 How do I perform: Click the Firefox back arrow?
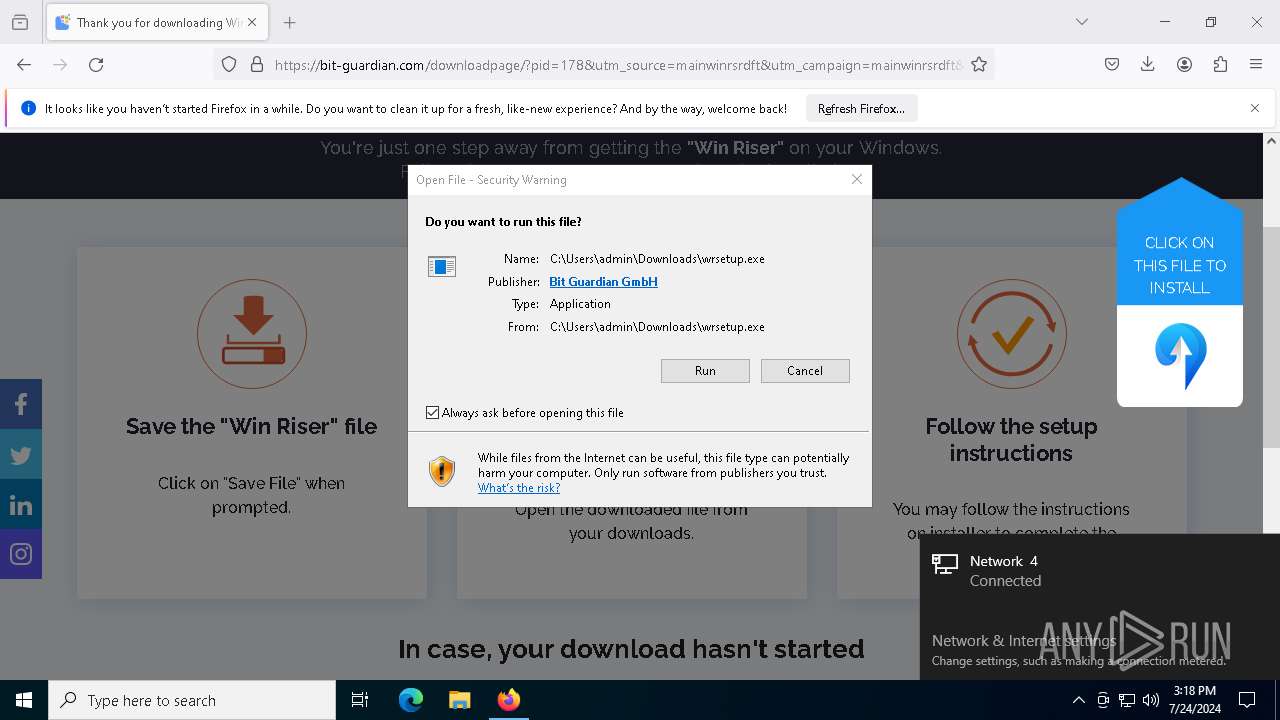[24, 64]
